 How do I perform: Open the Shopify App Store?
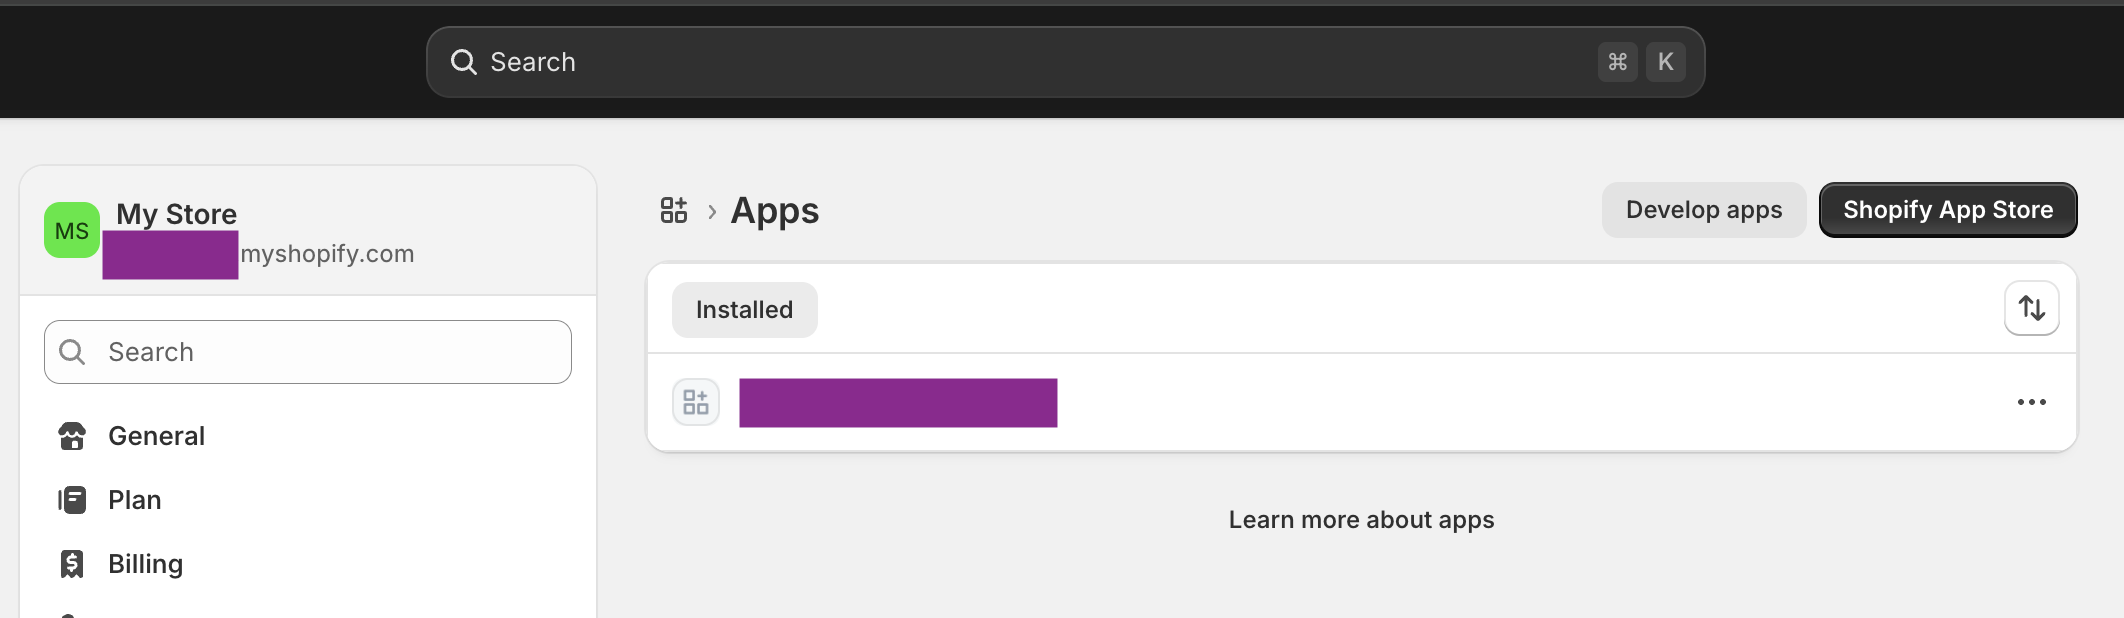[x=1948, y=210]
